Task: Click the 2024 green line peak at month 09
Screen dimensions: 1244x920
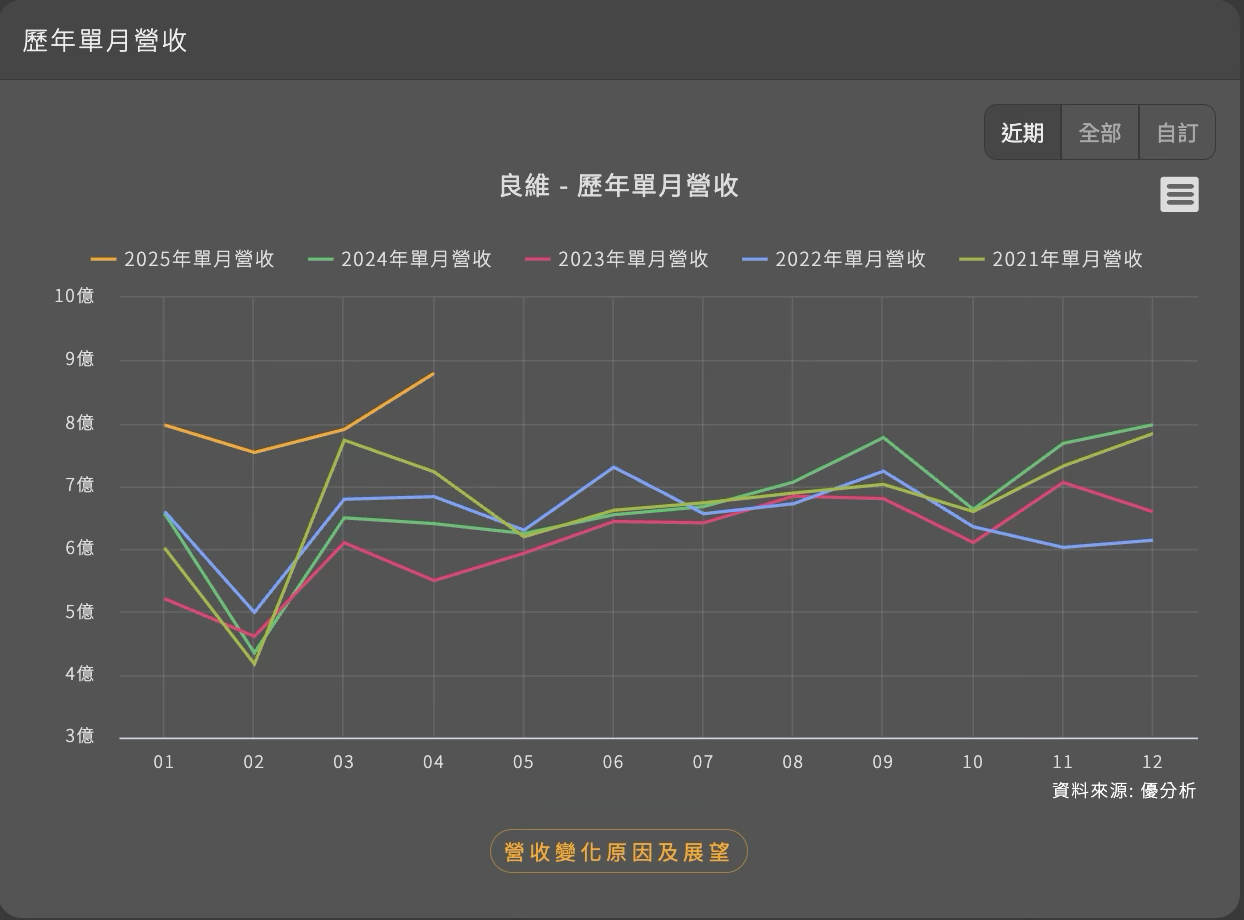Action: [x=882, y=437]
